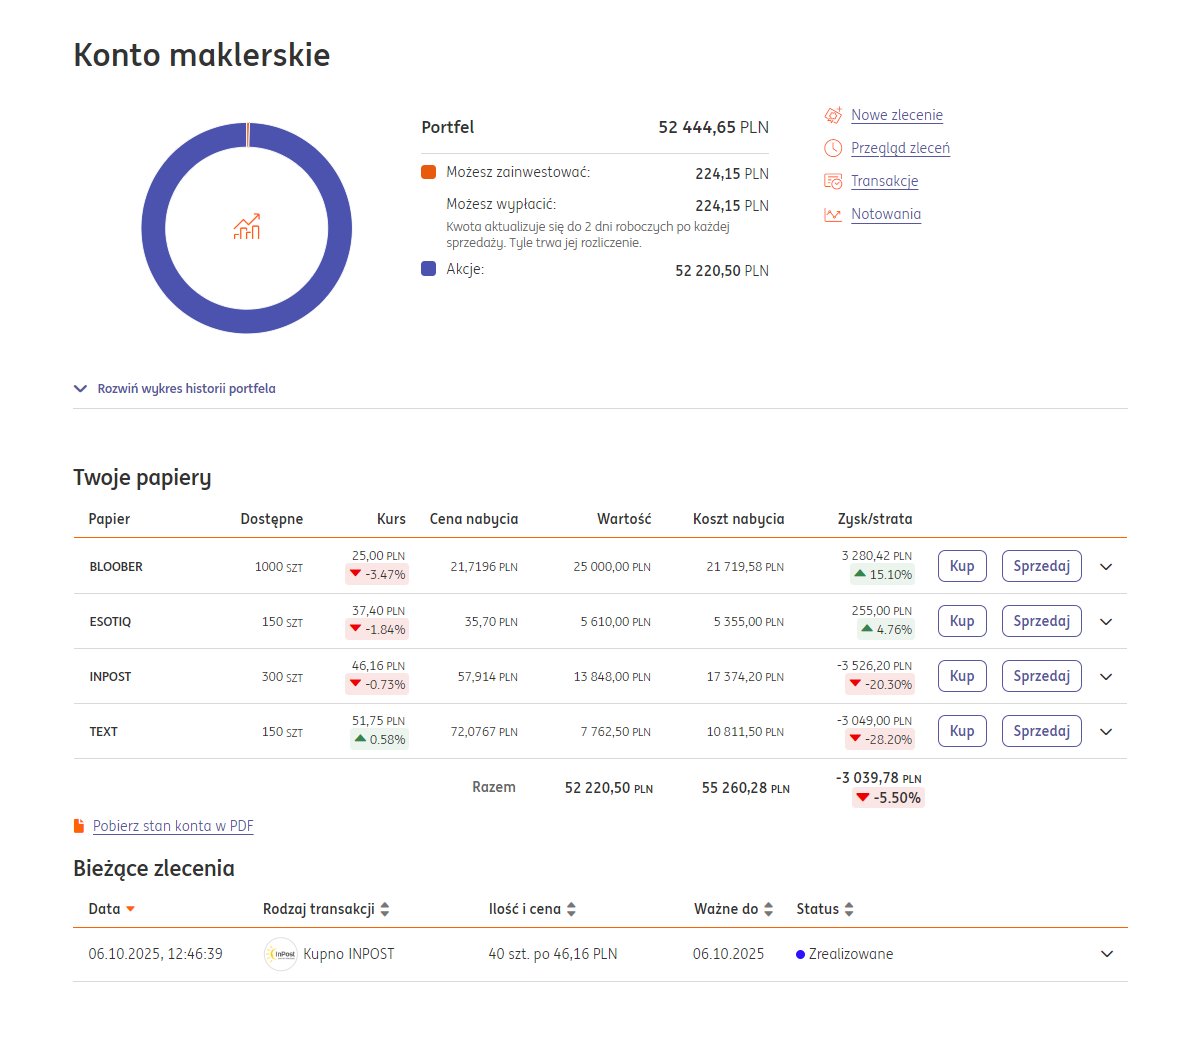Click the orange Możesz zainwestować swatch

(428, 172)
